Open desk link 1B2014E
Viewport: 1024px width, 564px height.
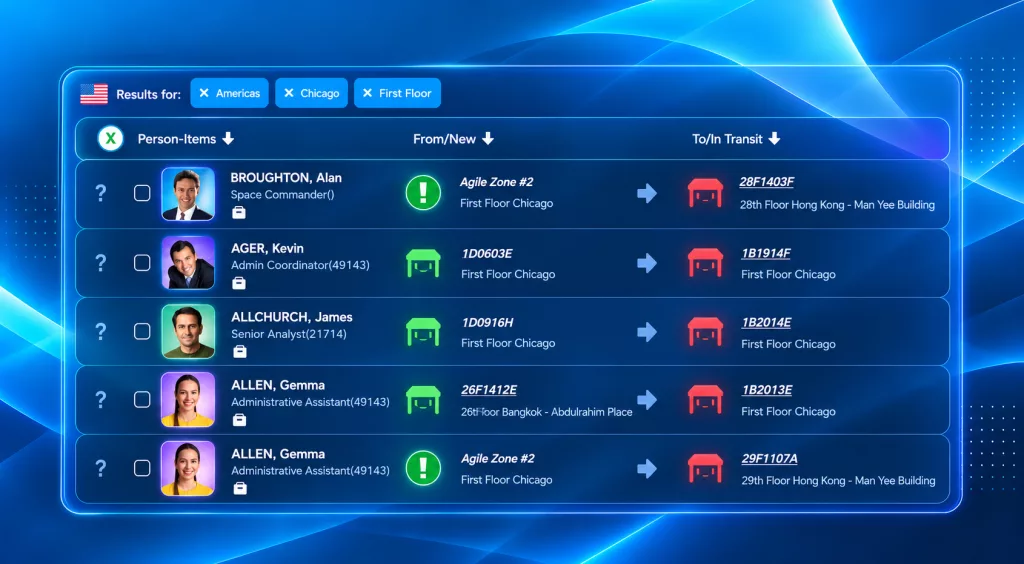pos(767,322)
